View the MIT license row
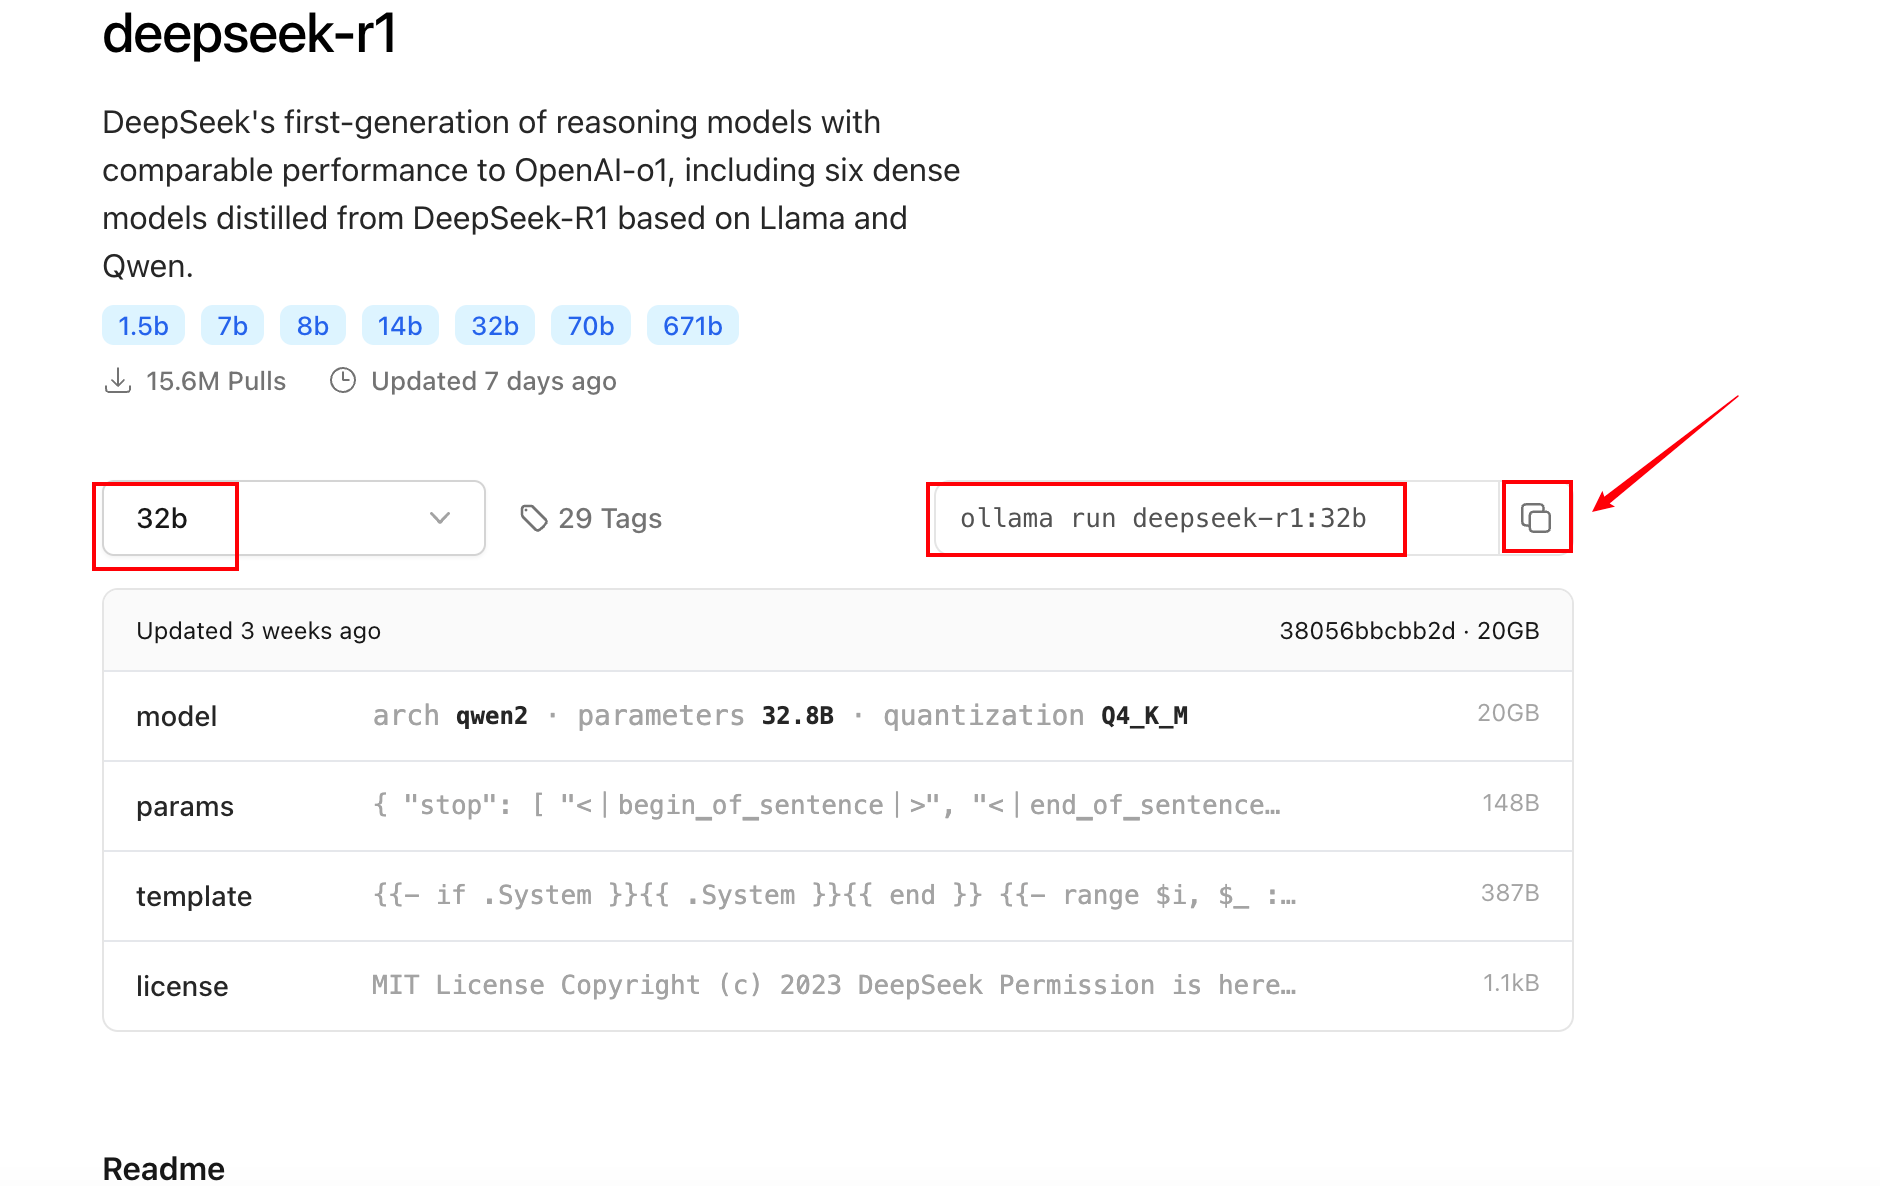This screenshot has height=1186, width=1880. (x=837, y=986)
